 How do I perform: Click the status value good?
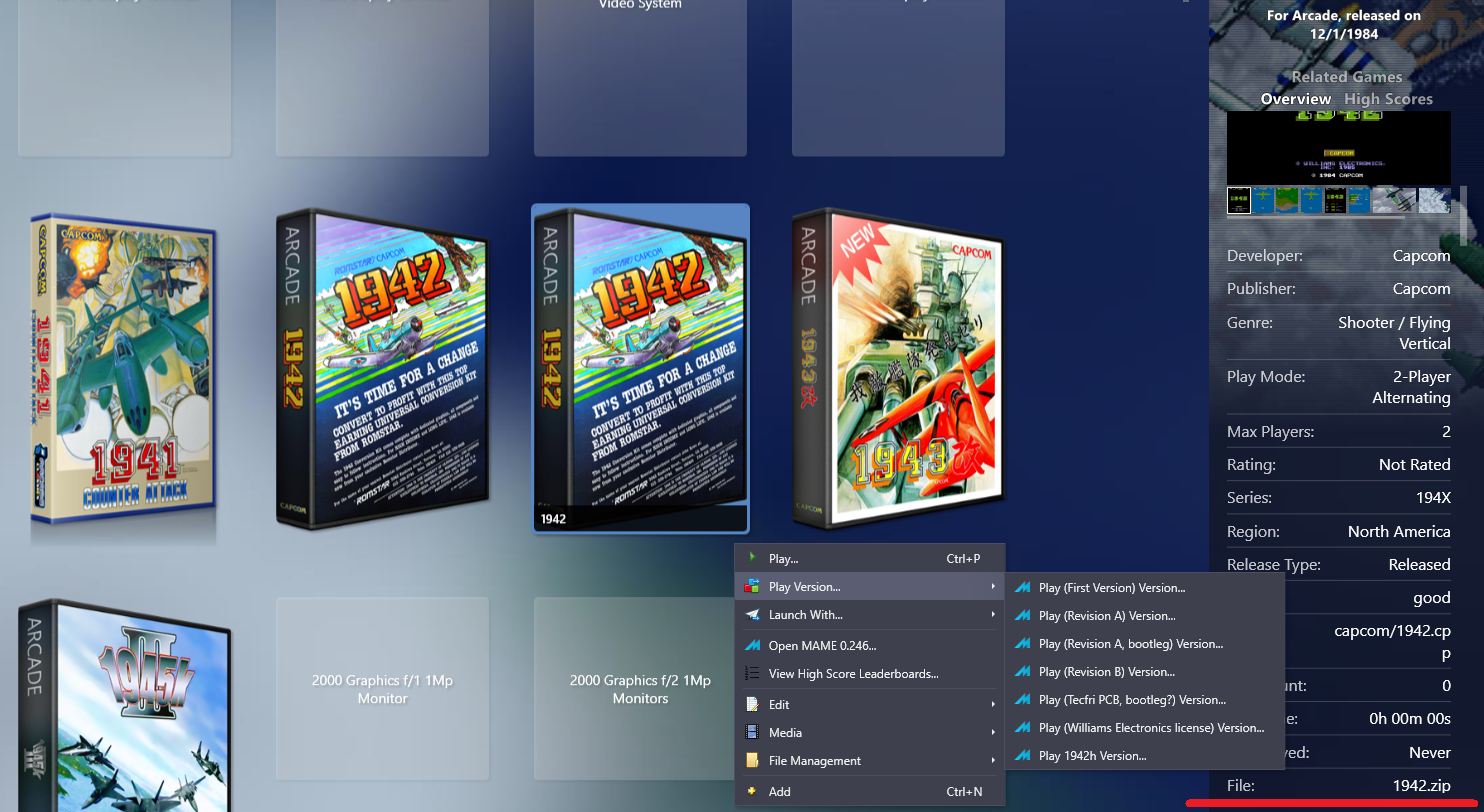coord(1431,598)
